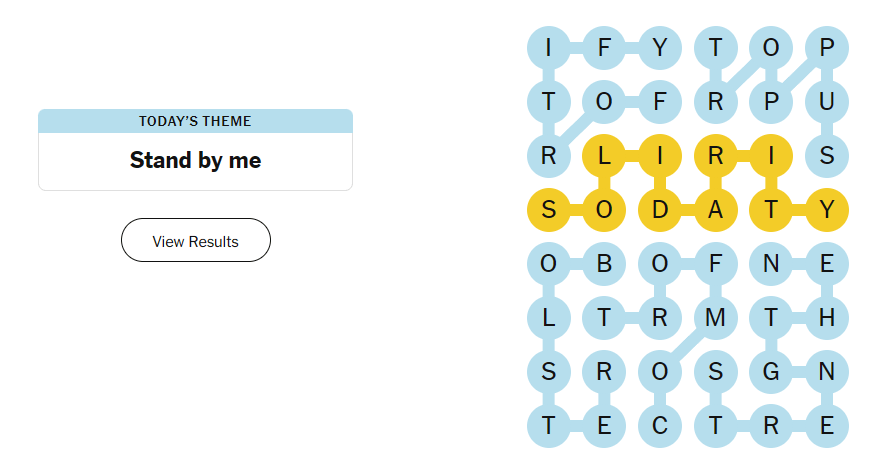Choose the letter B tile

[604, 264]
